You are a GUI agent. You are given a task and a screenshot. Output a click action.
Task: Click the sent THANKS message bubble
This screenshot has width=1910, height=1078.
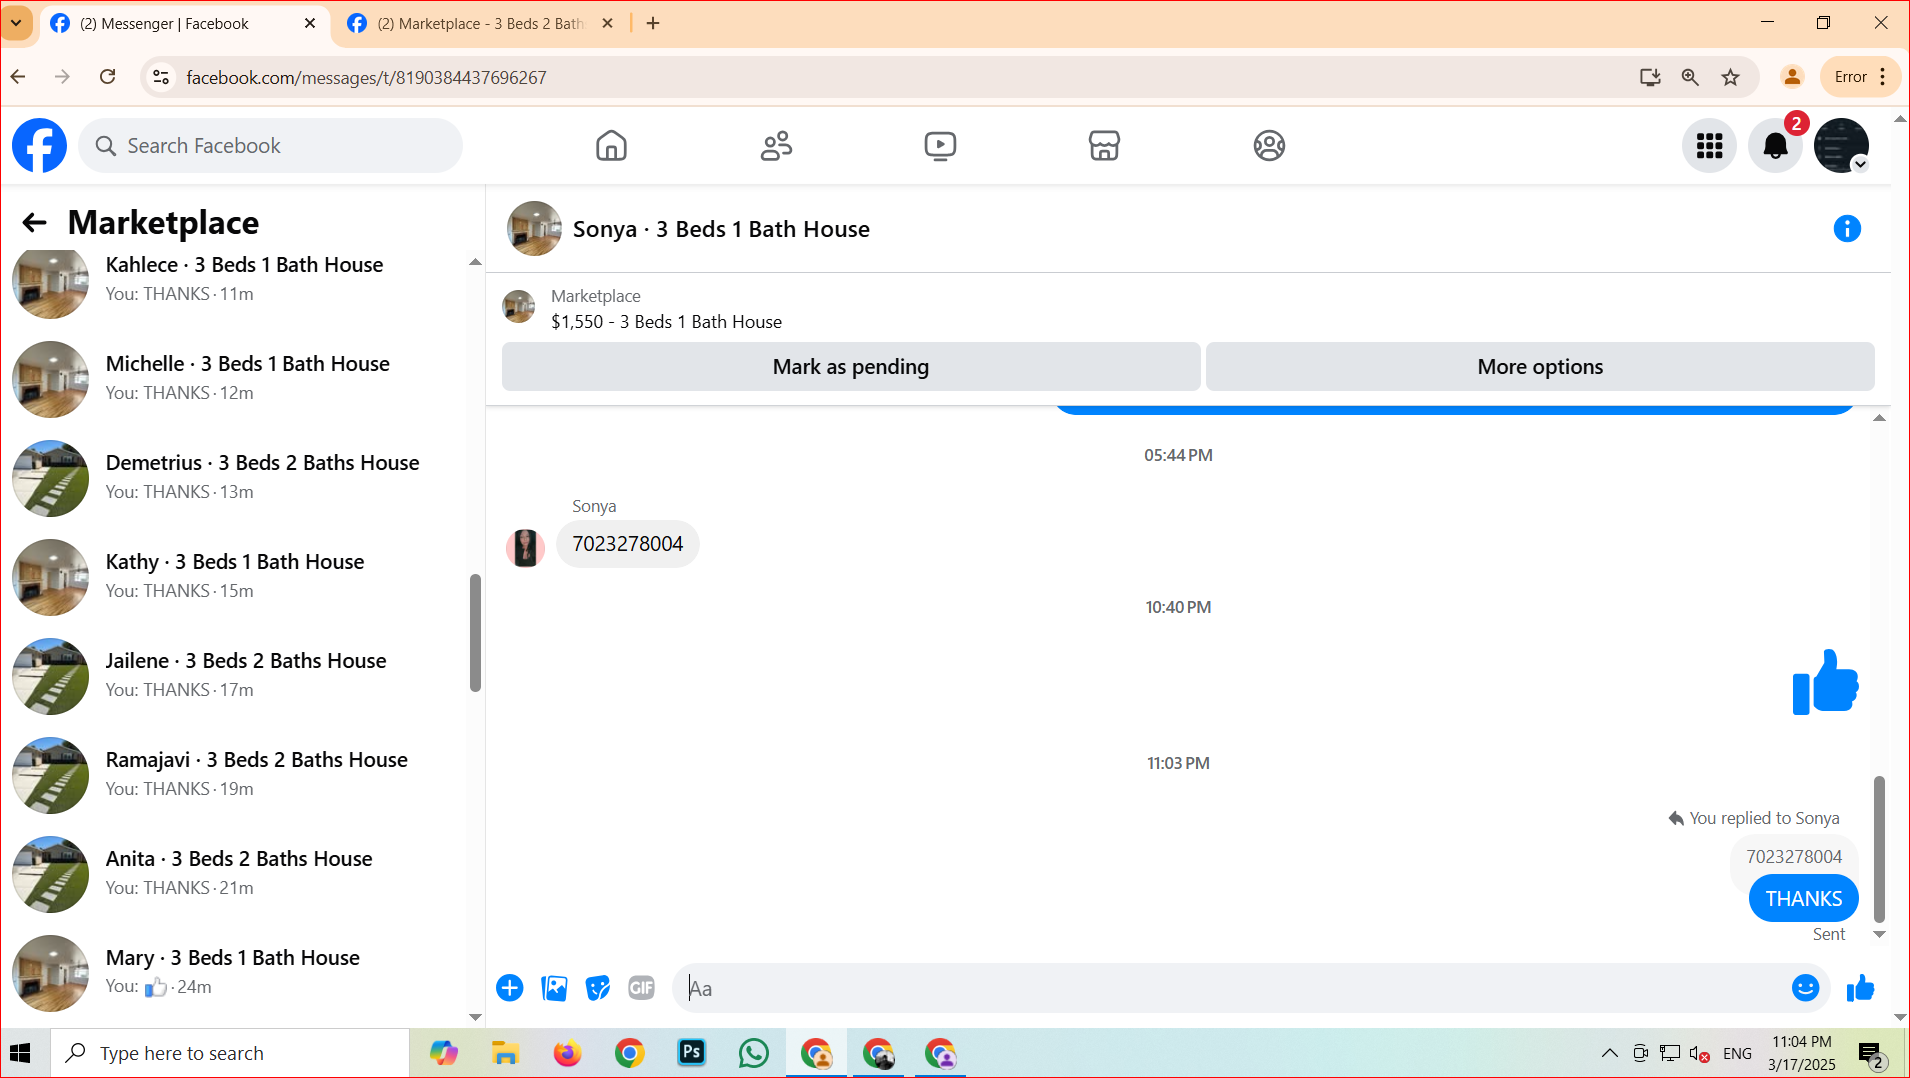[1803, 898]
